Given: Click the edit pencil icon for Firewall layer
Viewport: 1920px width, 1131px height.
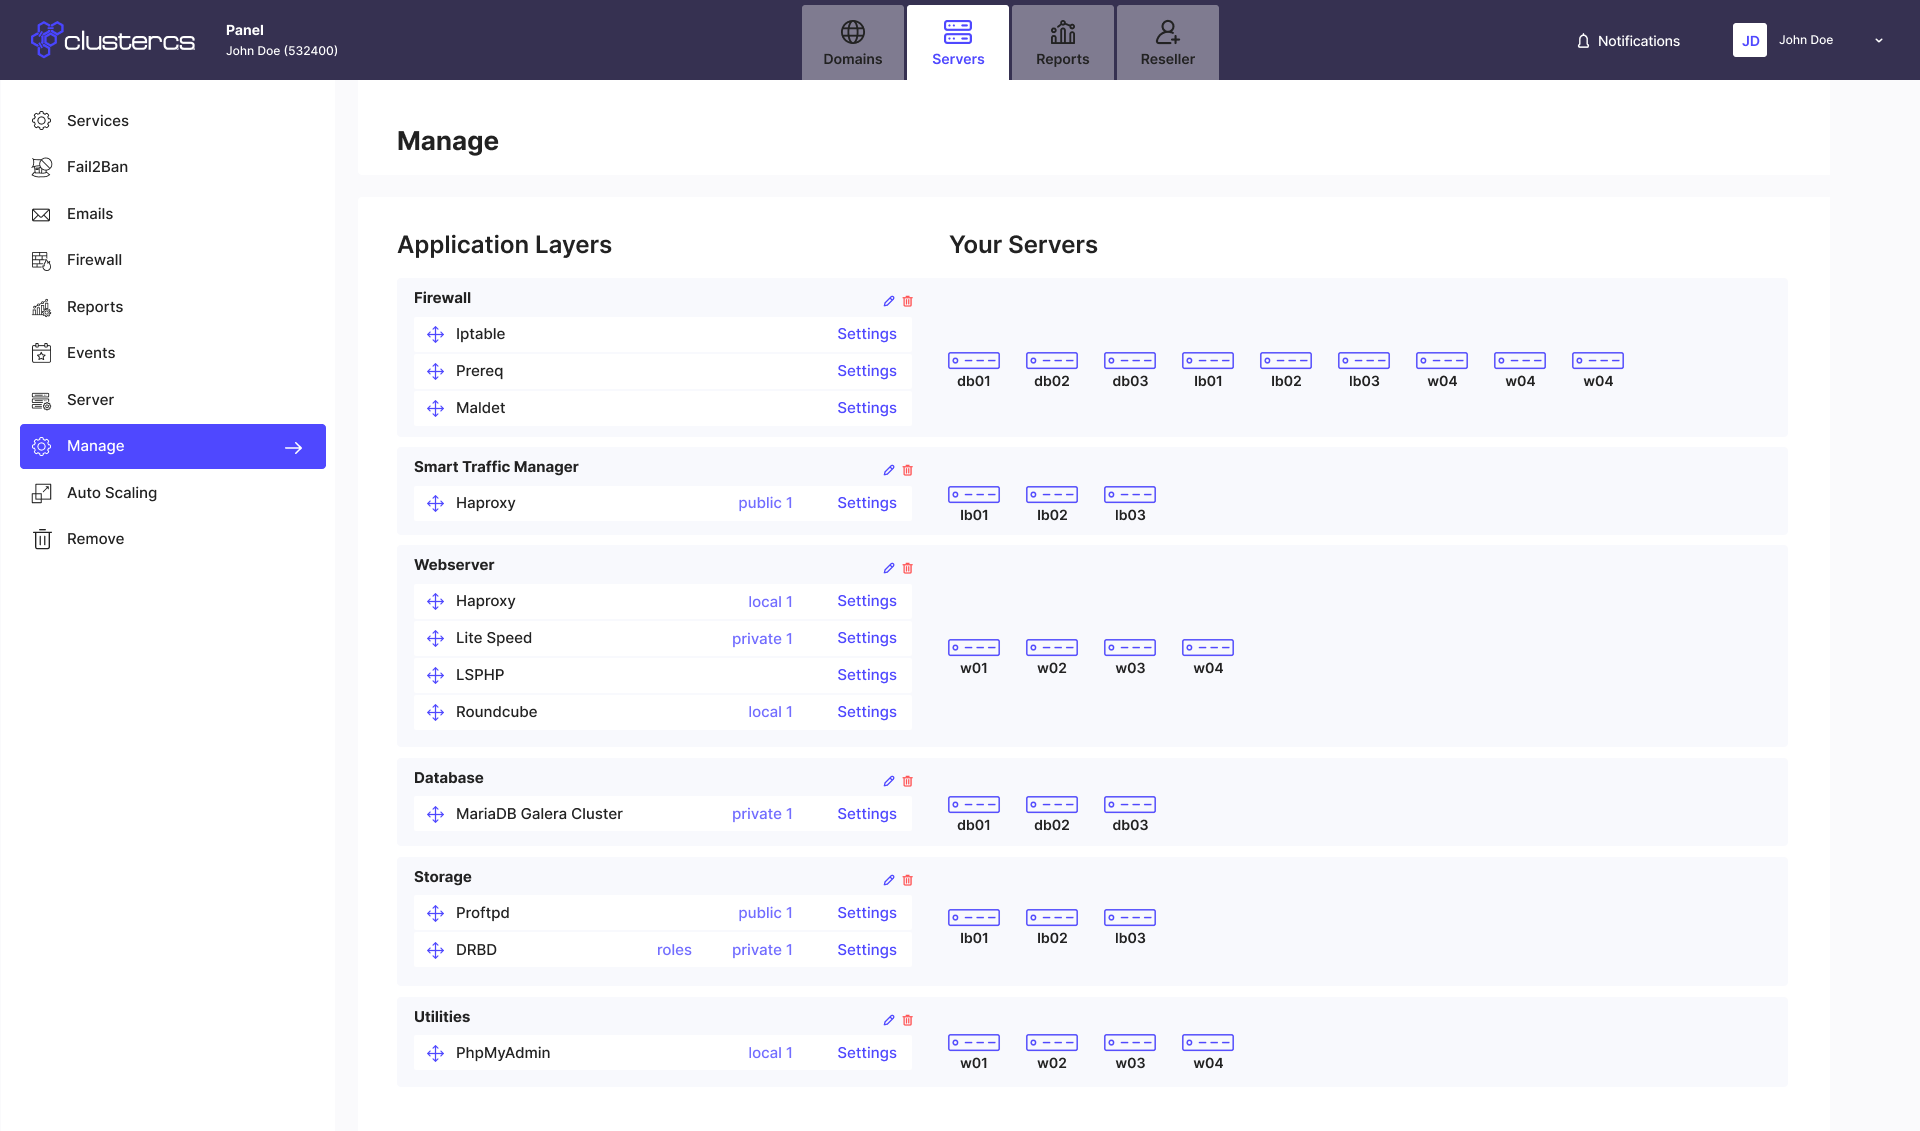Looking at the screenshot, I should tap(888, 301).
